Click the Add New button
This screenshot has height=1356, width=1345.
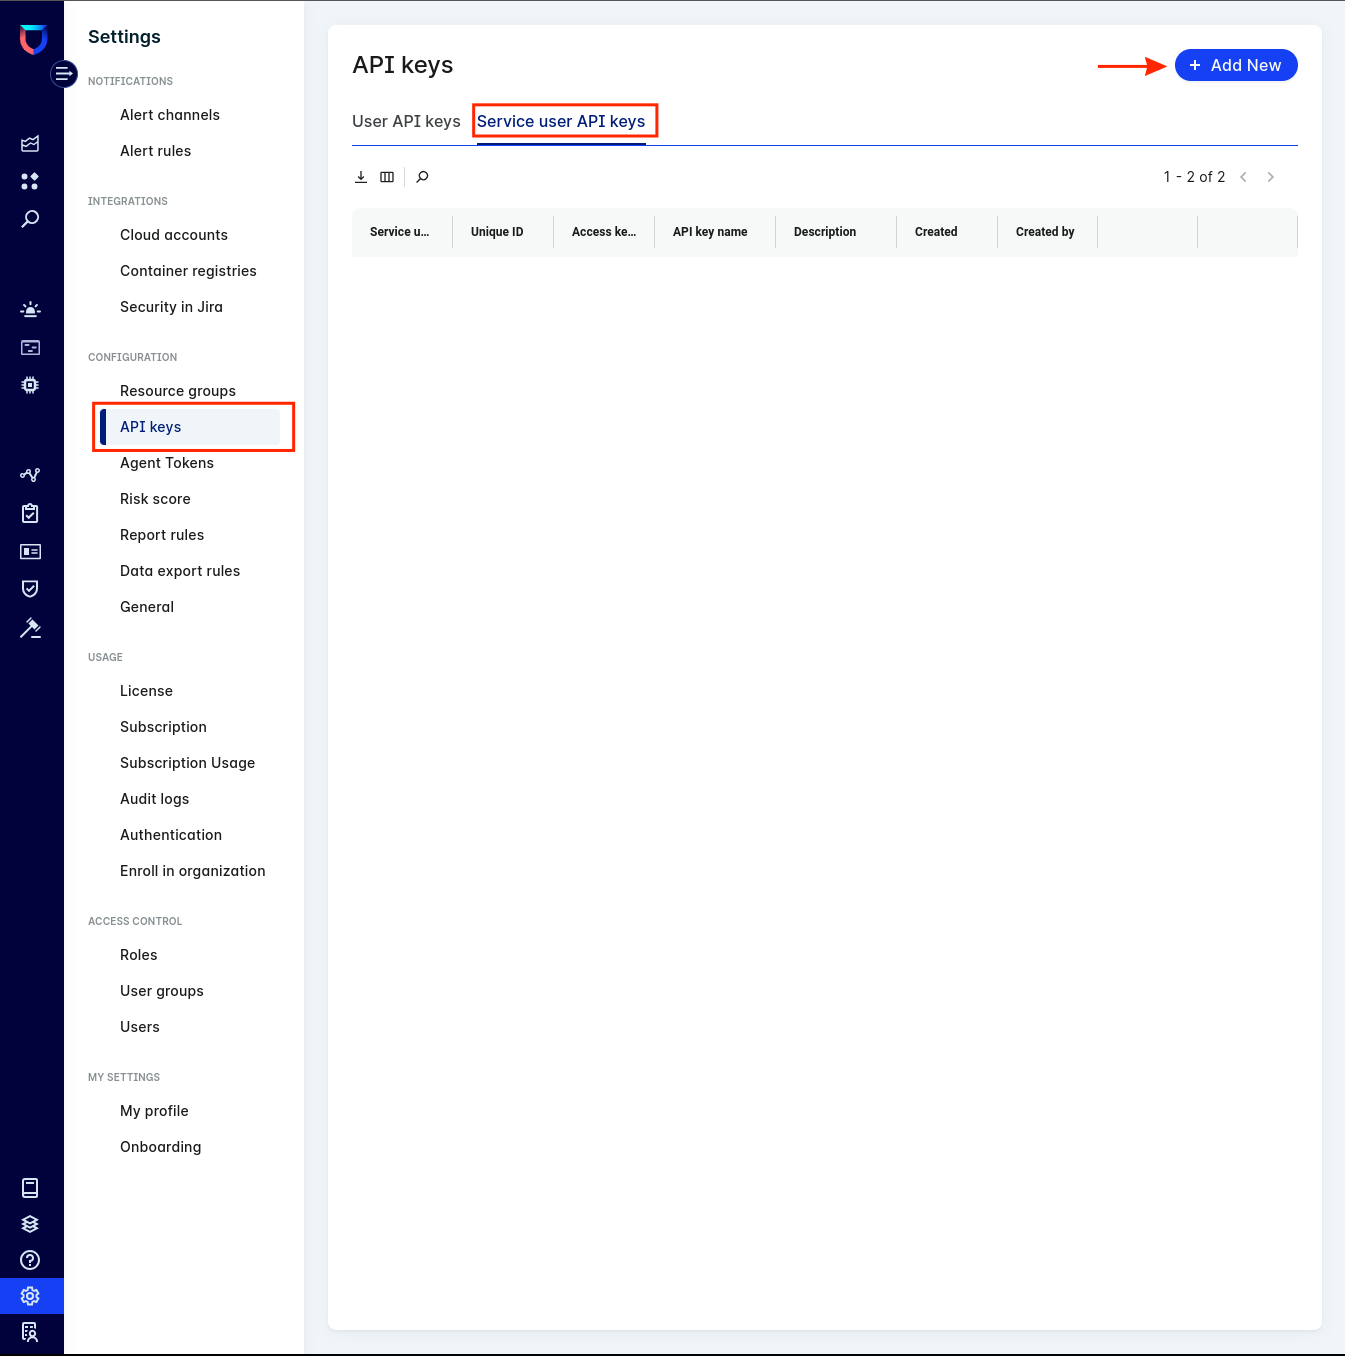click(x=1236, y=65)
